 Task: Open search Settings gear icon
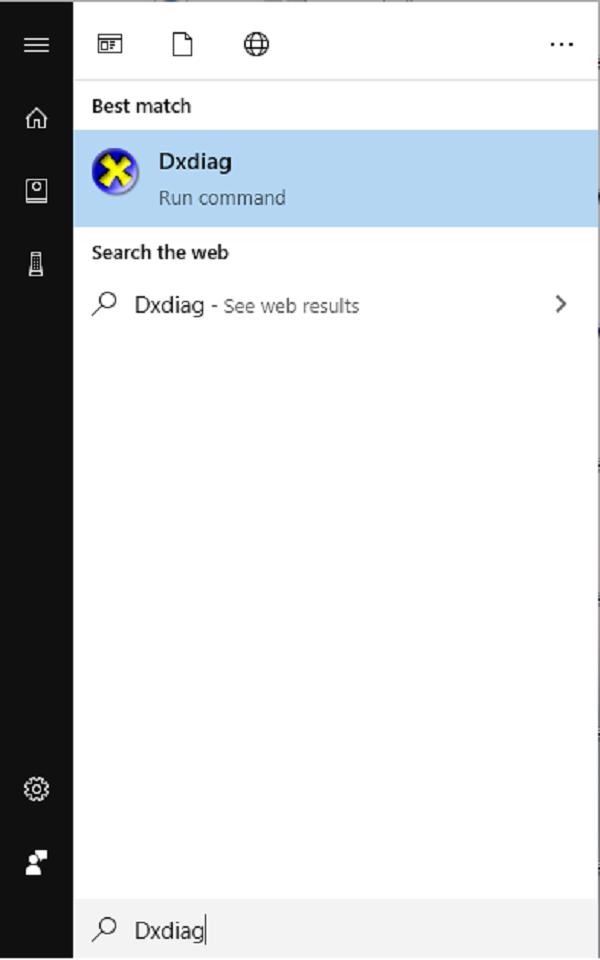36,789
